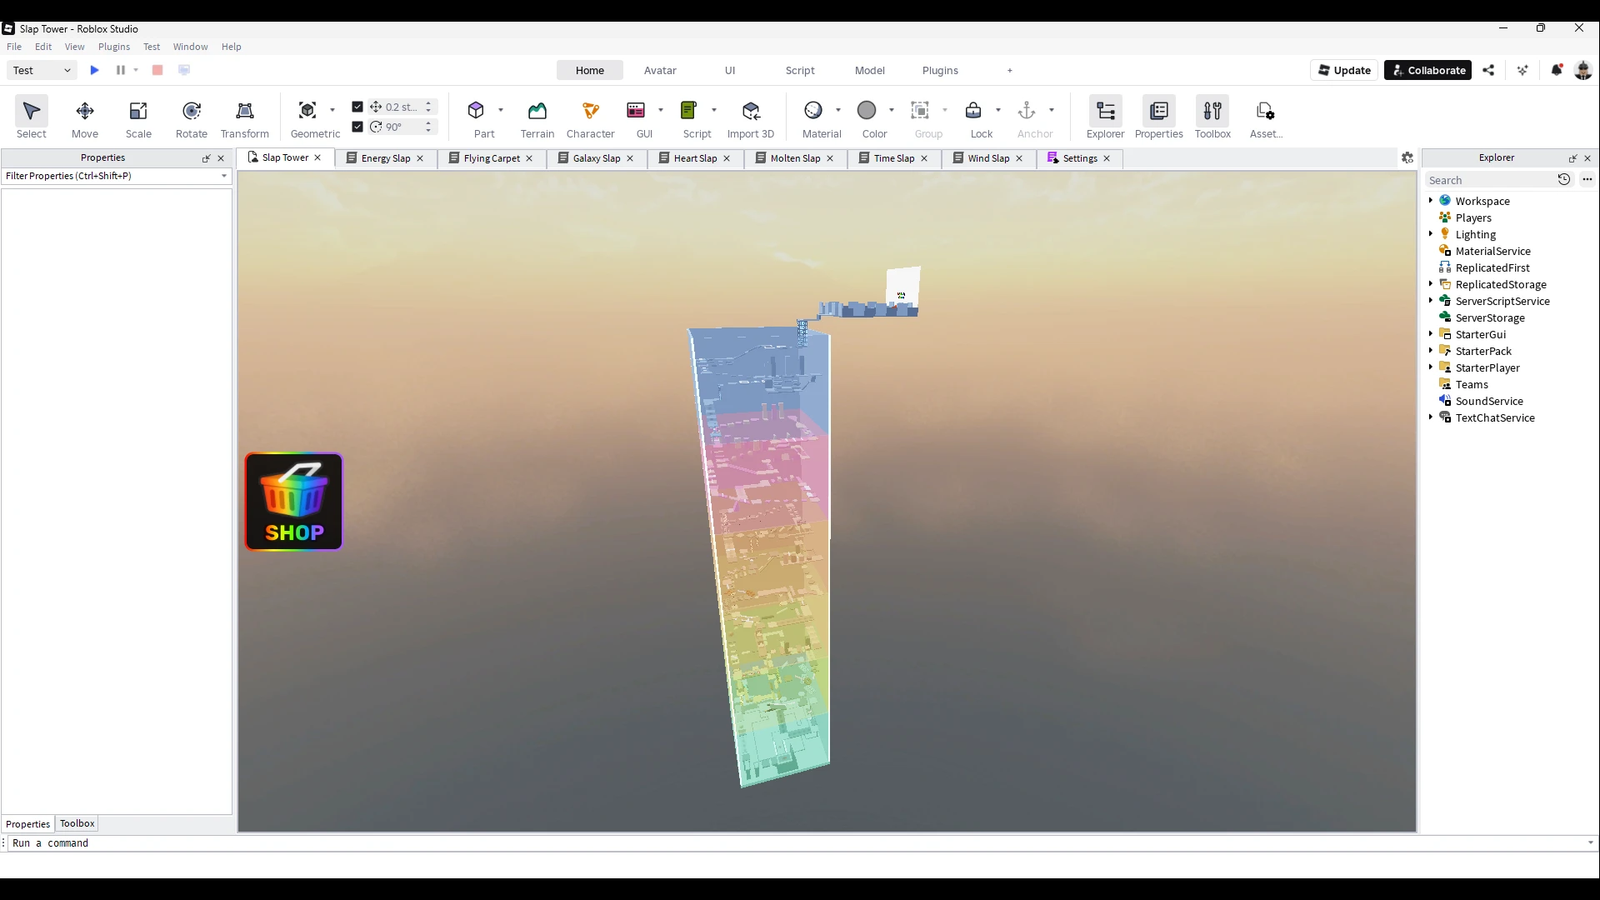Open the Assistant sparkle icon
The image size is (1600, 900).
[1522, 70]
